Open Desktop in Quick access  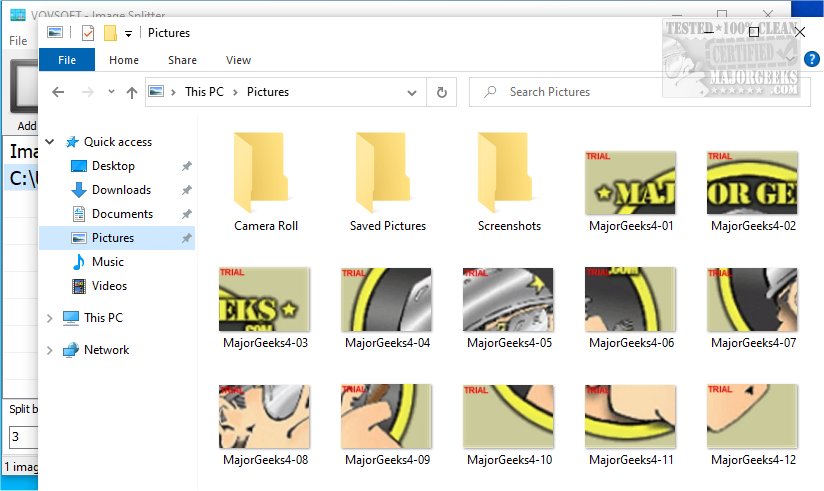coord(113,166)
